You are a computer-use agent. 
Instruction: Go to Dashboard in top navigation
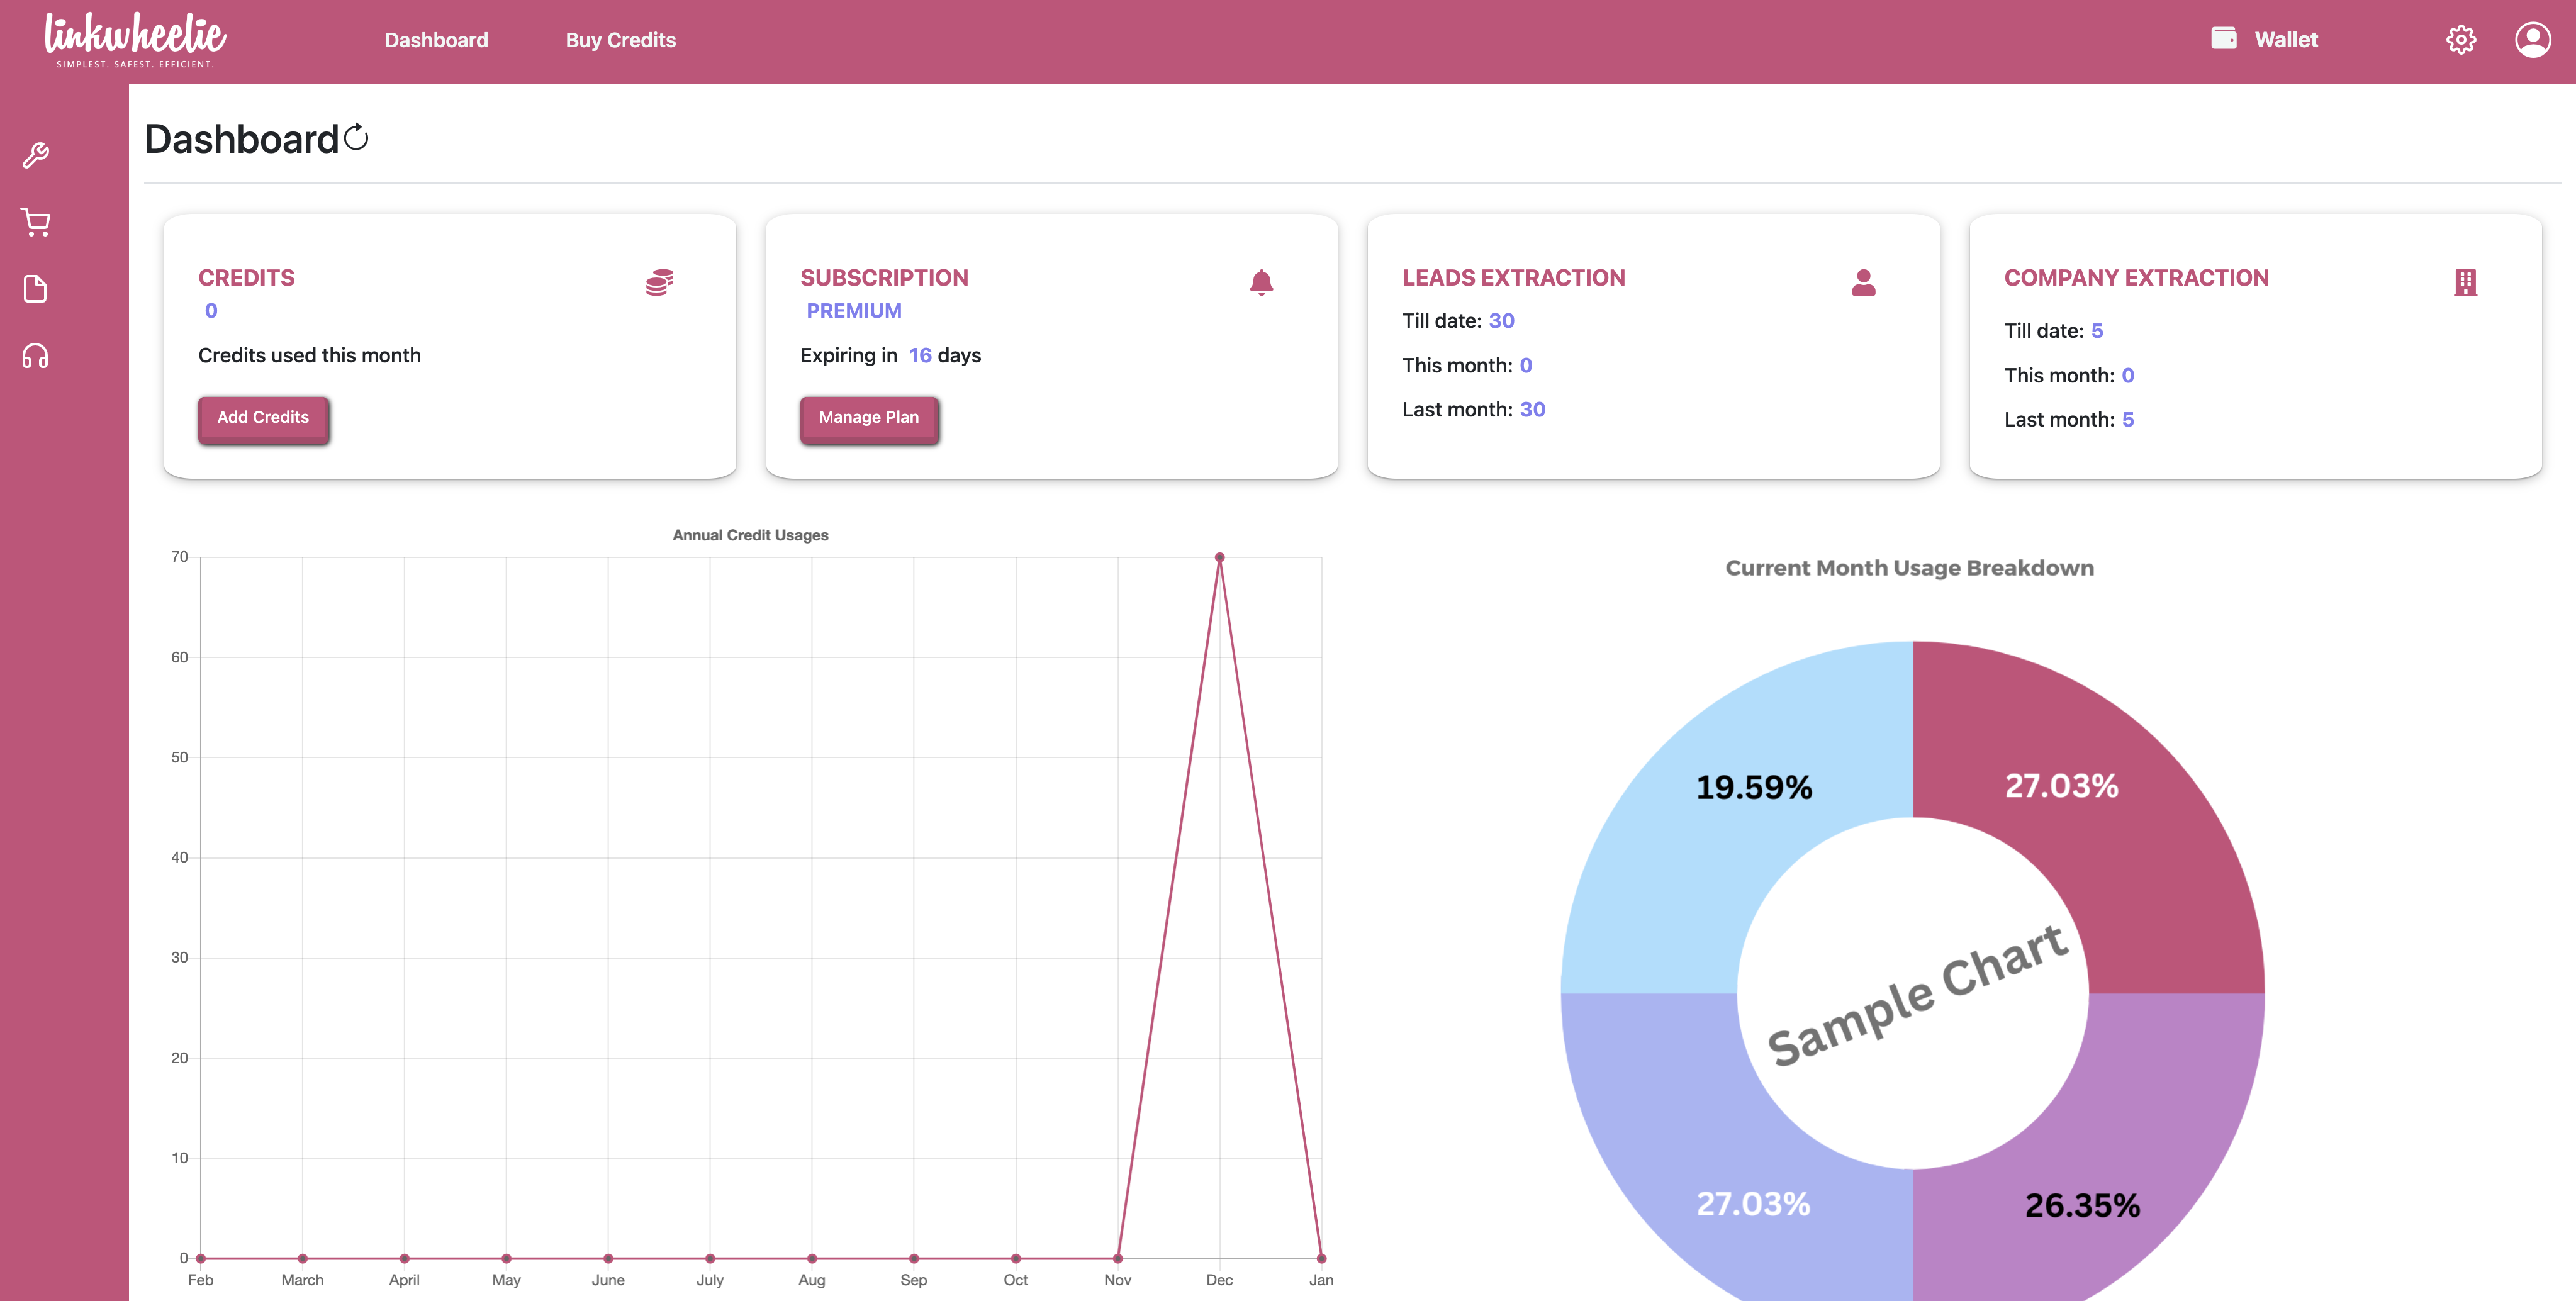(436, 40)
